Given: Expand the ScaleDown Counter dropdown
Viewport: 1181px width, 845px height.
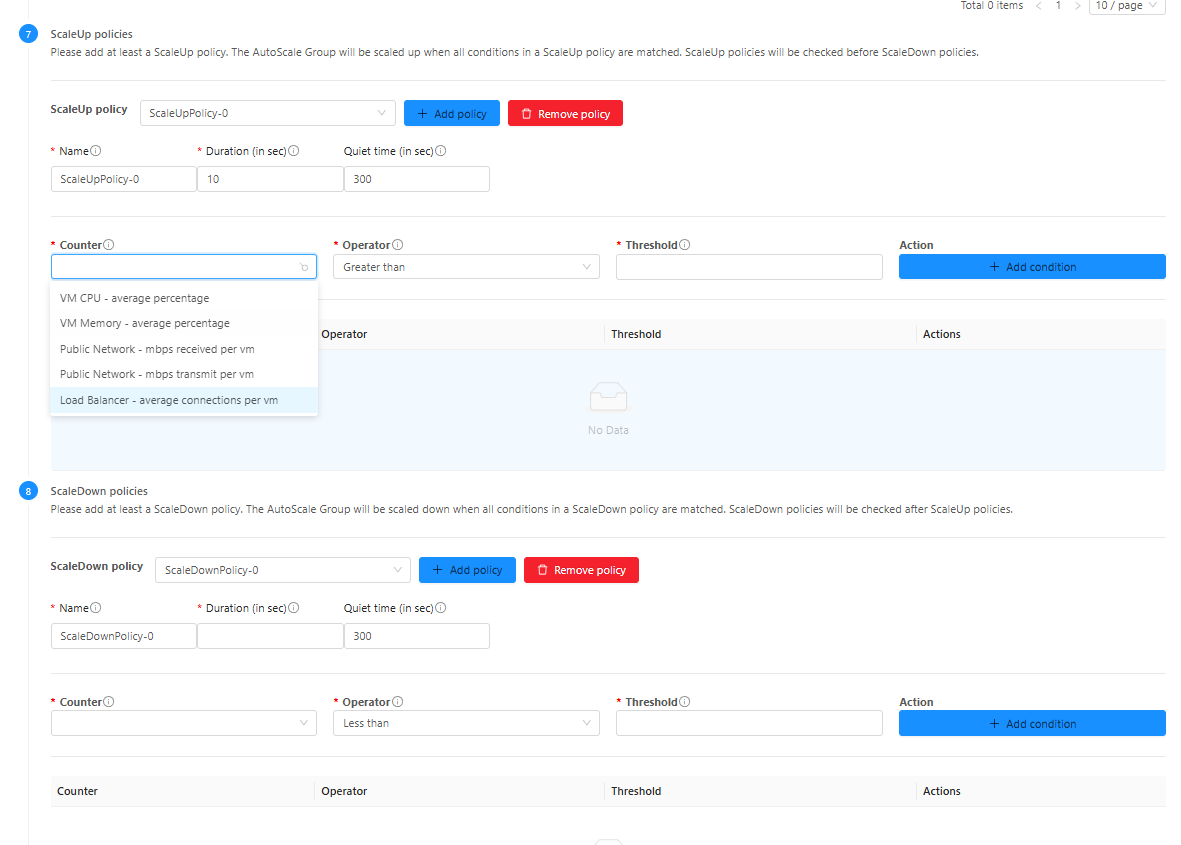Looking at the screenshot, I should point(184,723).
